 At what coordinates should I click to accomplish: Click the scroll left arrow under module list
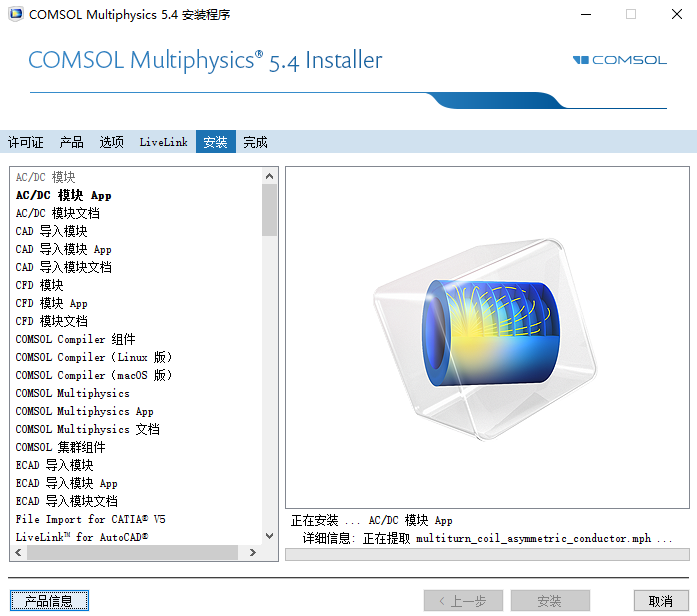(18, 552)
